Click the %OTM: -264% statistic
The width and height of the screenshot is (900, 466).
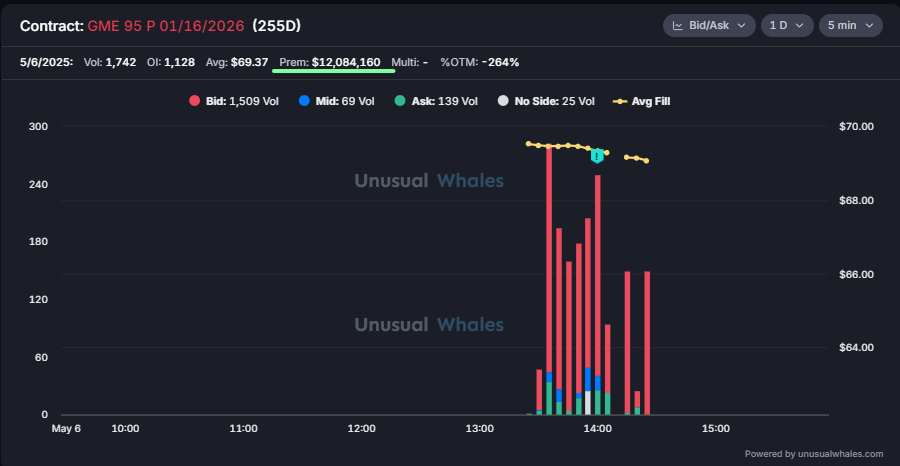point(479,62)
